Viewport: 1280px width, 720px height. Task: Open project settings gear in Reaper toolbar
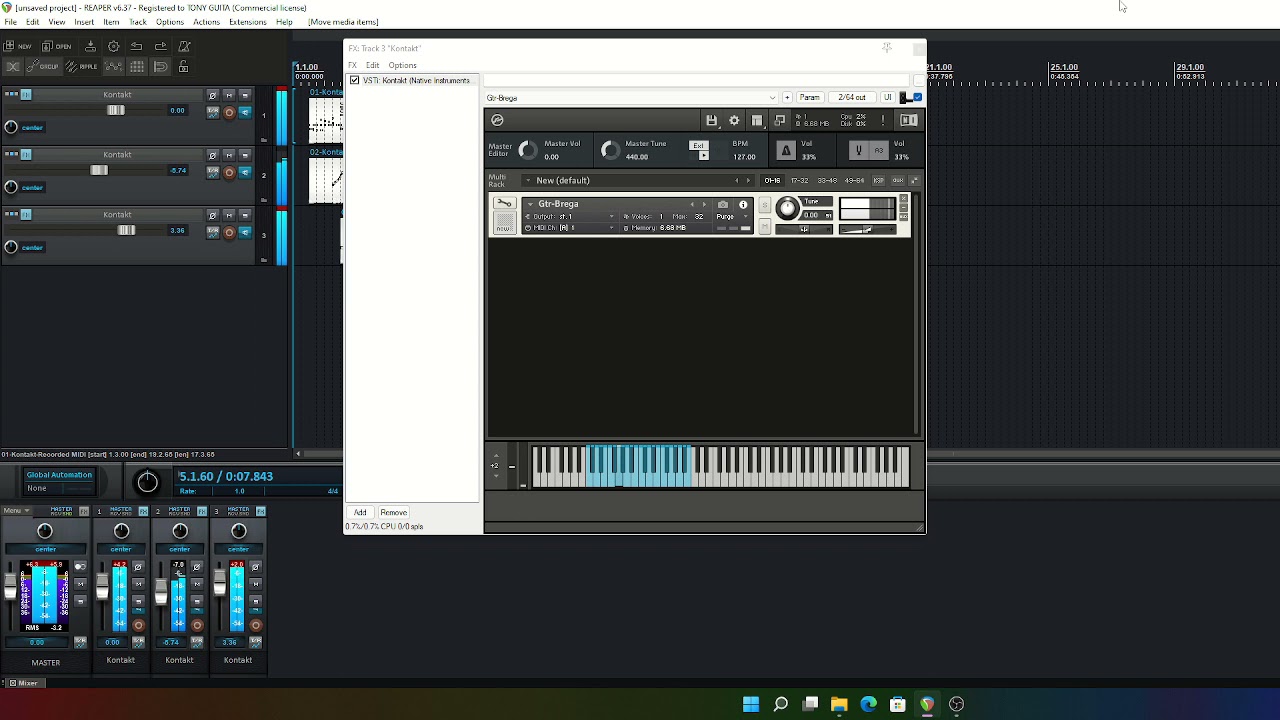113,46
